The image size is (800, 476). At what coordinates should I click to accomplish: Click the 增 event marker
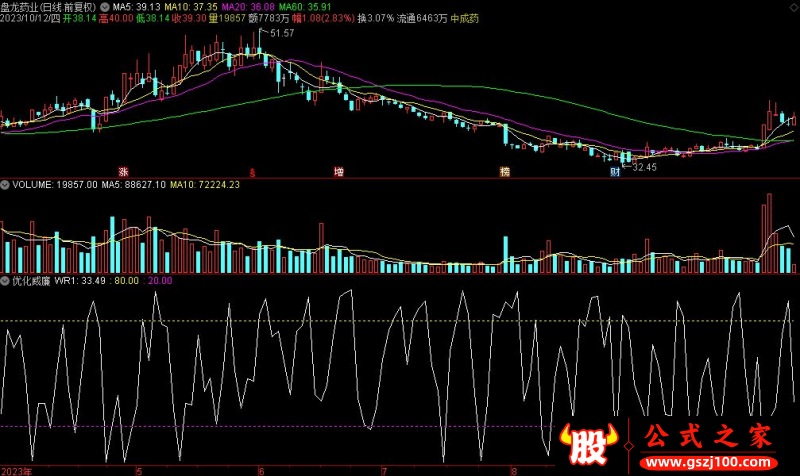click(338, 171)
